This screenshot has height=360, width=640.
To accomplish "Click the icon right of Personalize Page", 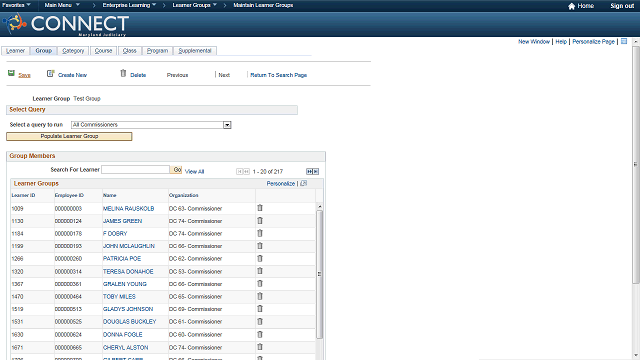I will point(624,41).
